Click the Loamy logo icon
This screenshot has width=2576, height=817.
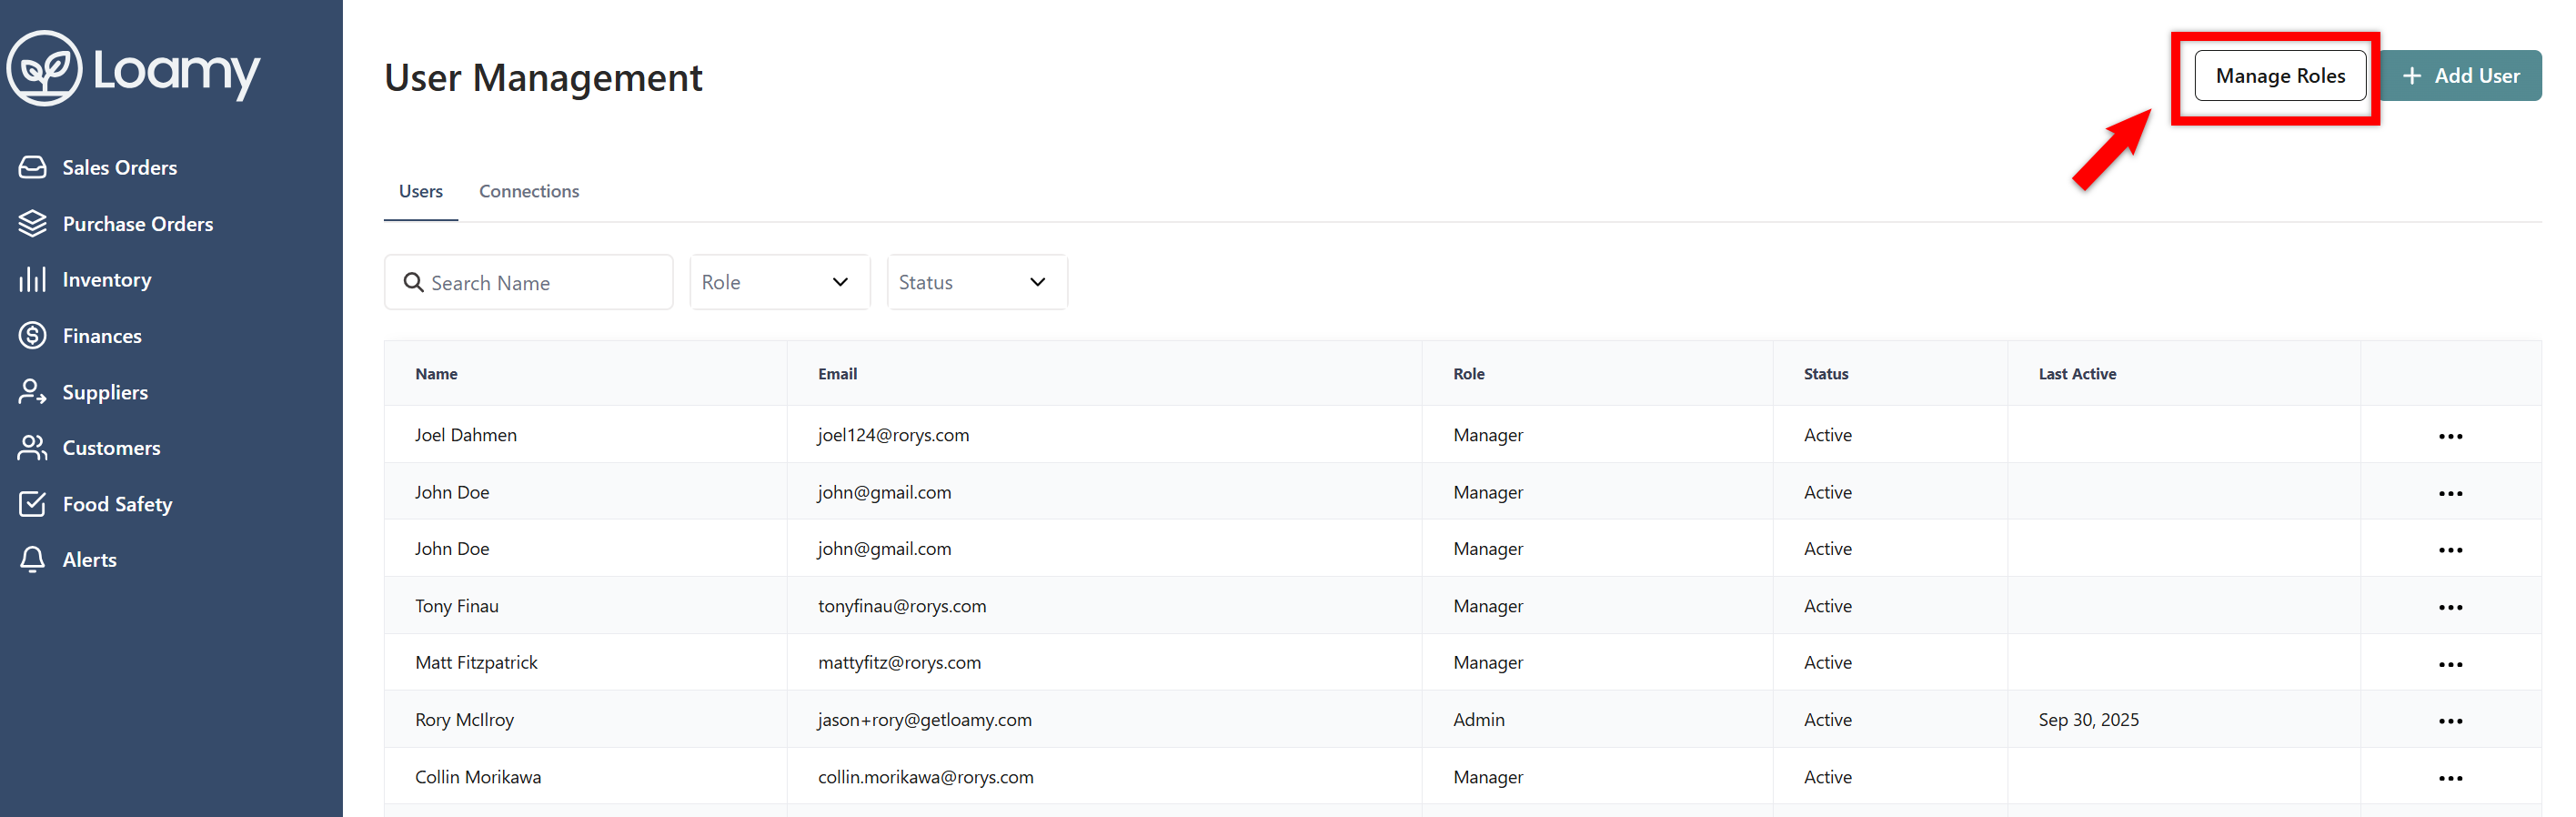[x=44, y=68]
